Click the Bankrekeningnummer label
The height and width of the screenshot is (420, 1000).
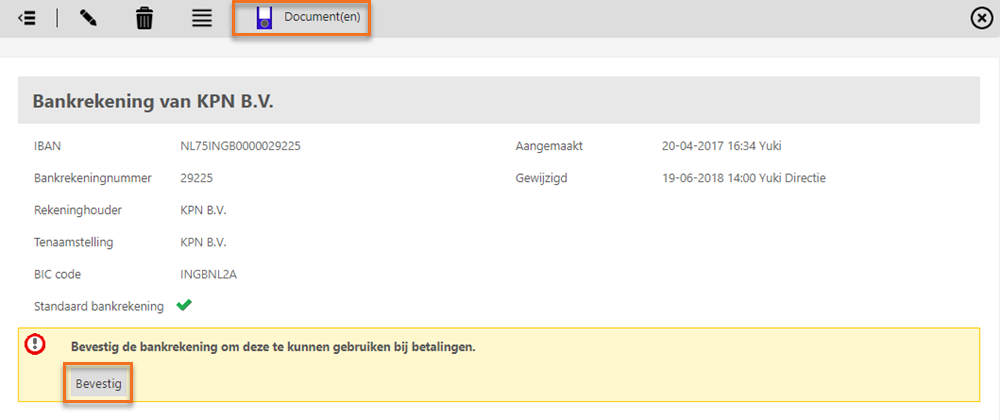(x=92, y=178)
